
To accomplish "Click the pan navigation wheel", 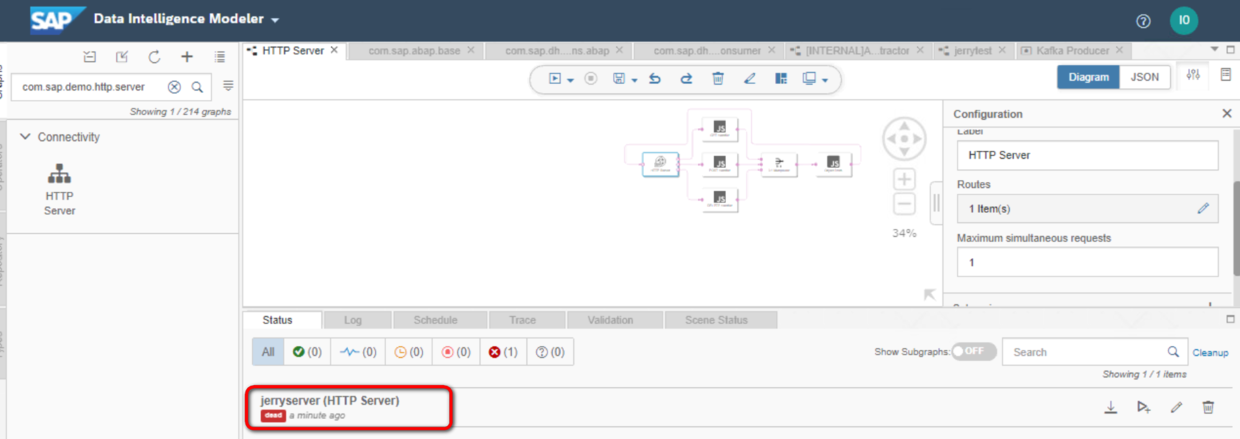I will point(904,139).
